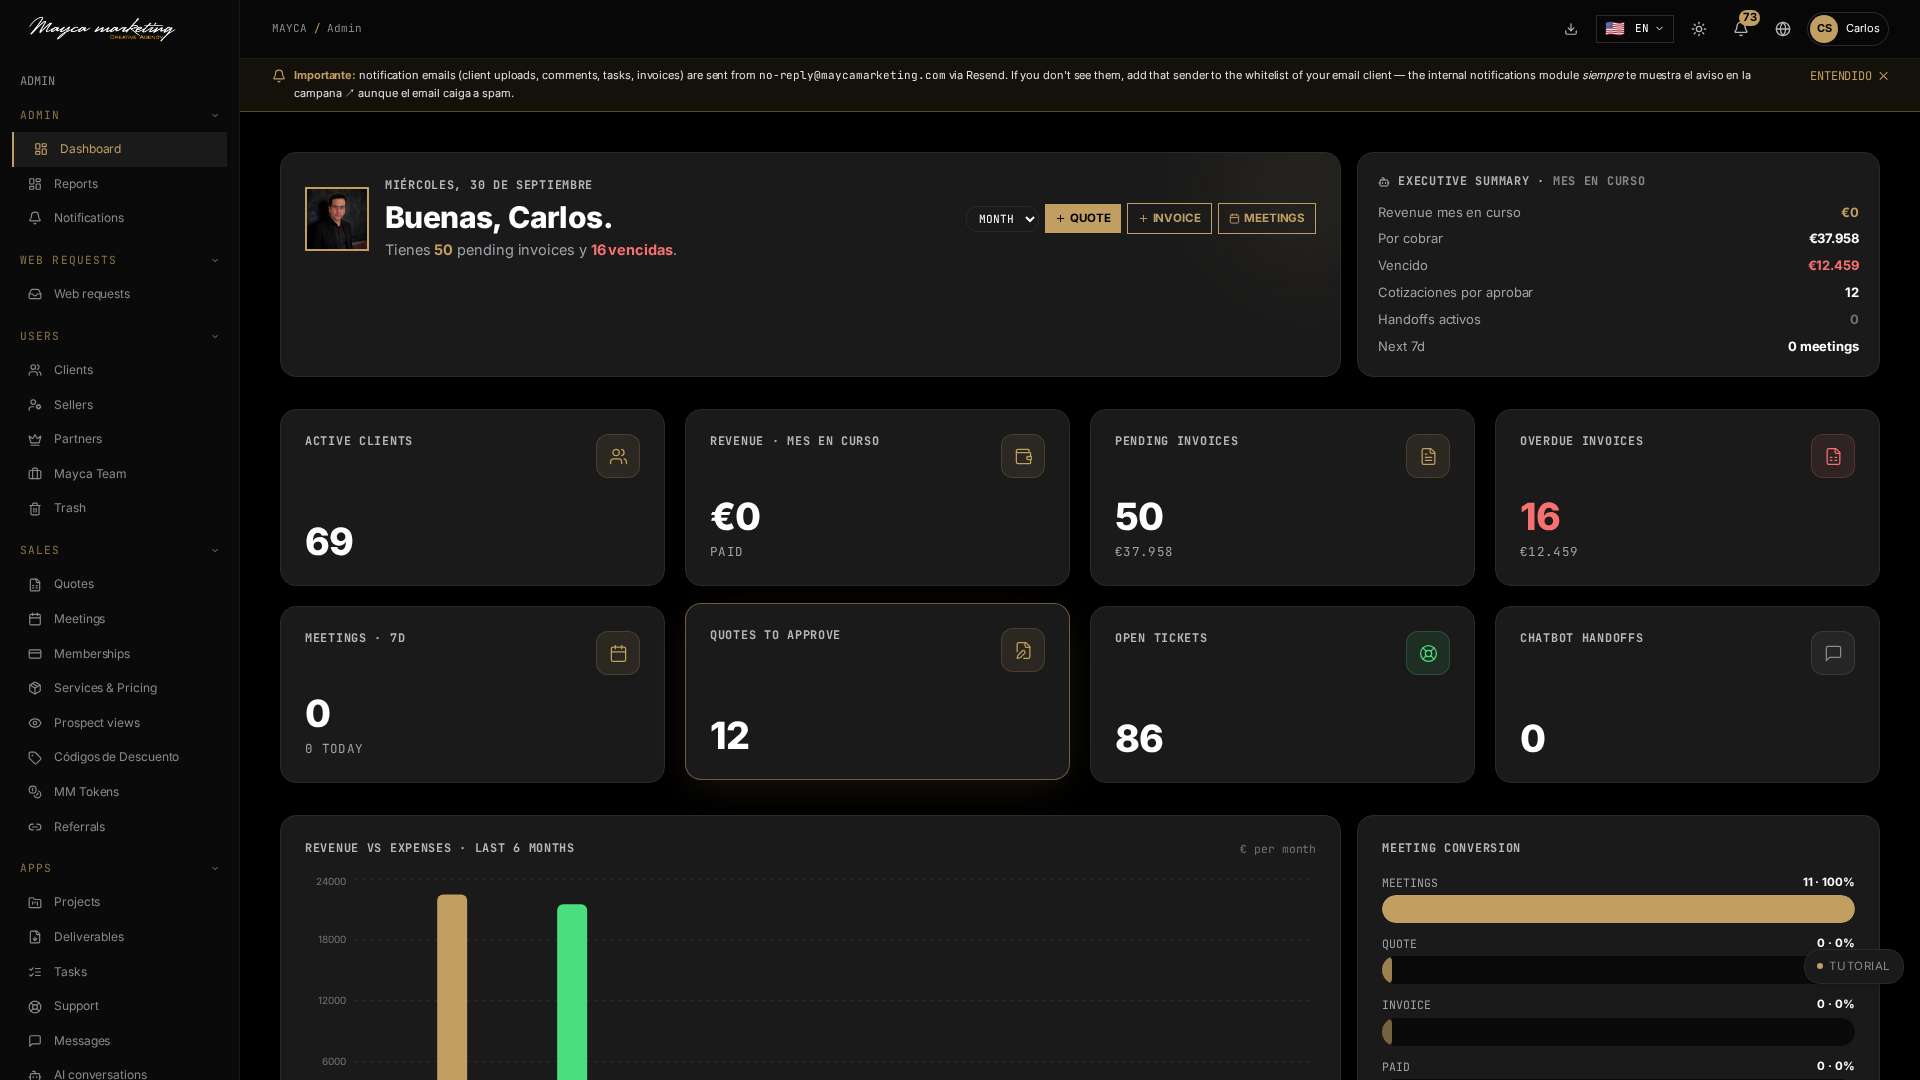Click the Open Tickets green lifebuoy icon
The width and height of the screenshot is (1920, 1080).
pyautogui.click(x=1428, y=653)
